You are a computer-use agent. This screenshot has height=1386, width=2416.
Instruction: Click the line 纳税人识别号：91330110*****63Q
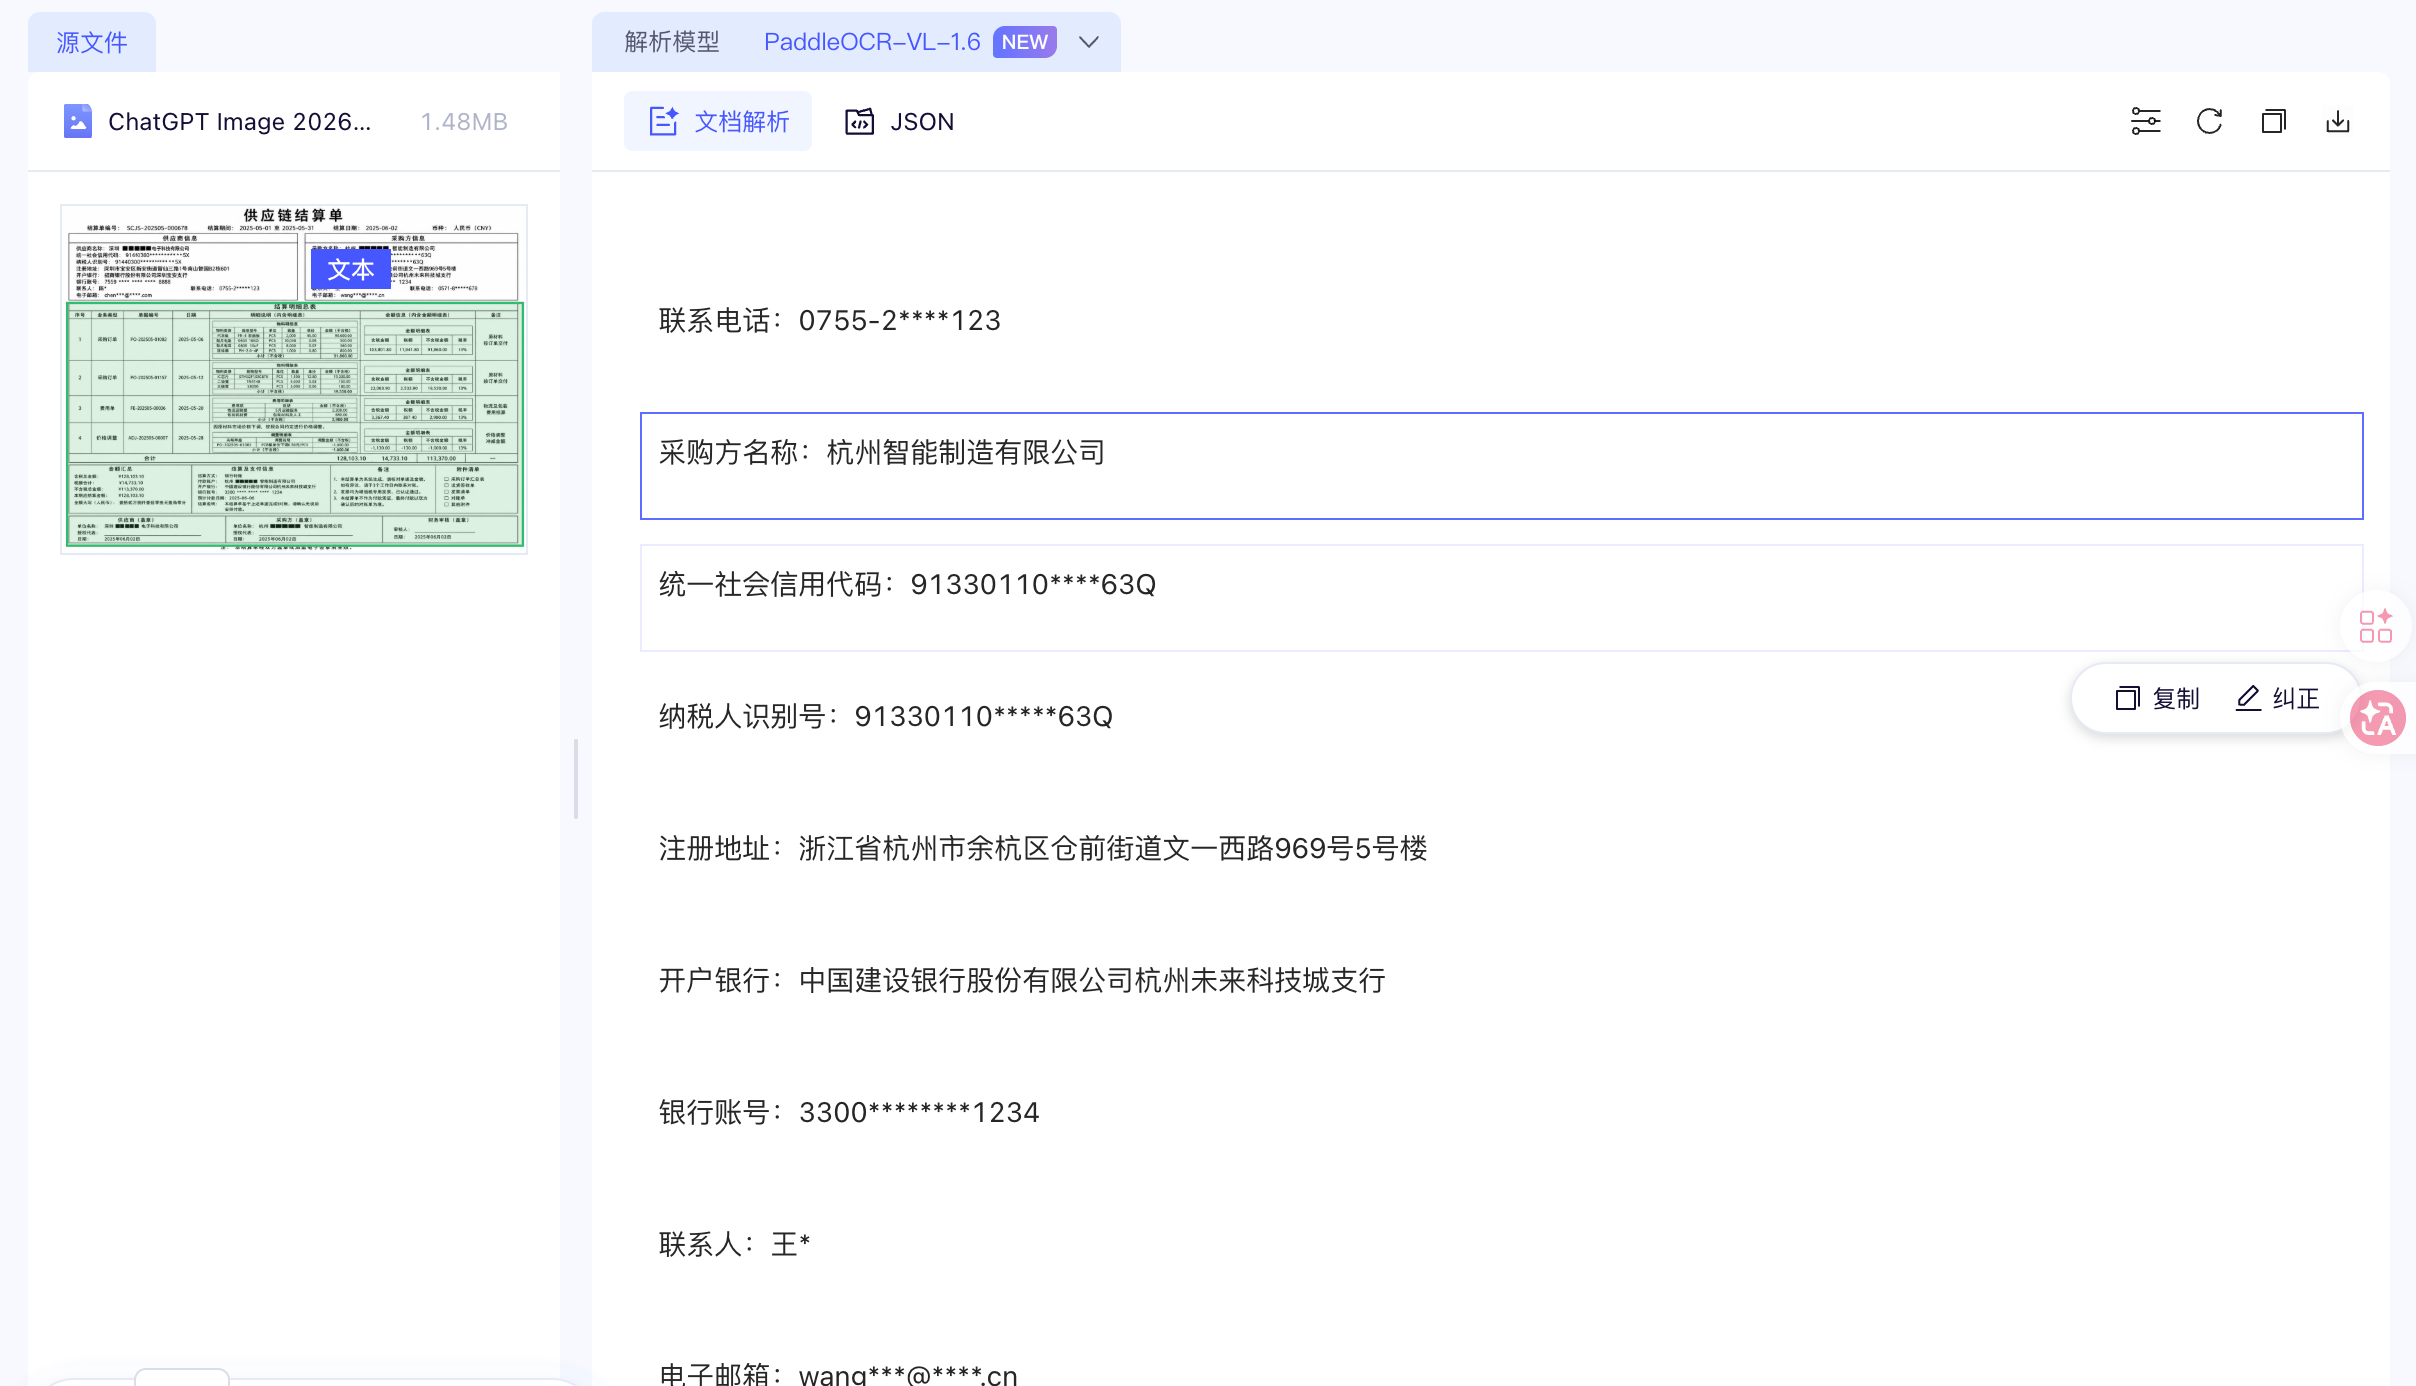click(x=885, y=716)
